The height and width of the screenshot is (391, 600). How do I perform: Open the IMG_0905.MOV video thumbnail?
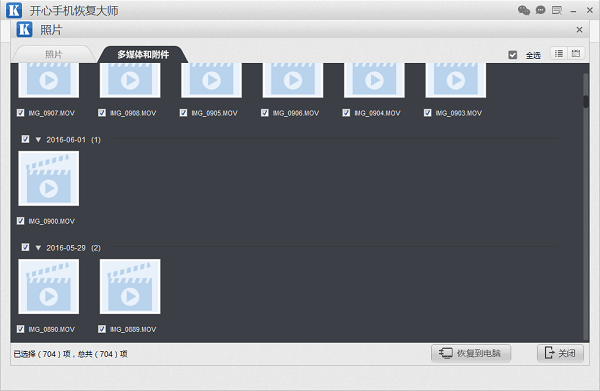[212, 80]
